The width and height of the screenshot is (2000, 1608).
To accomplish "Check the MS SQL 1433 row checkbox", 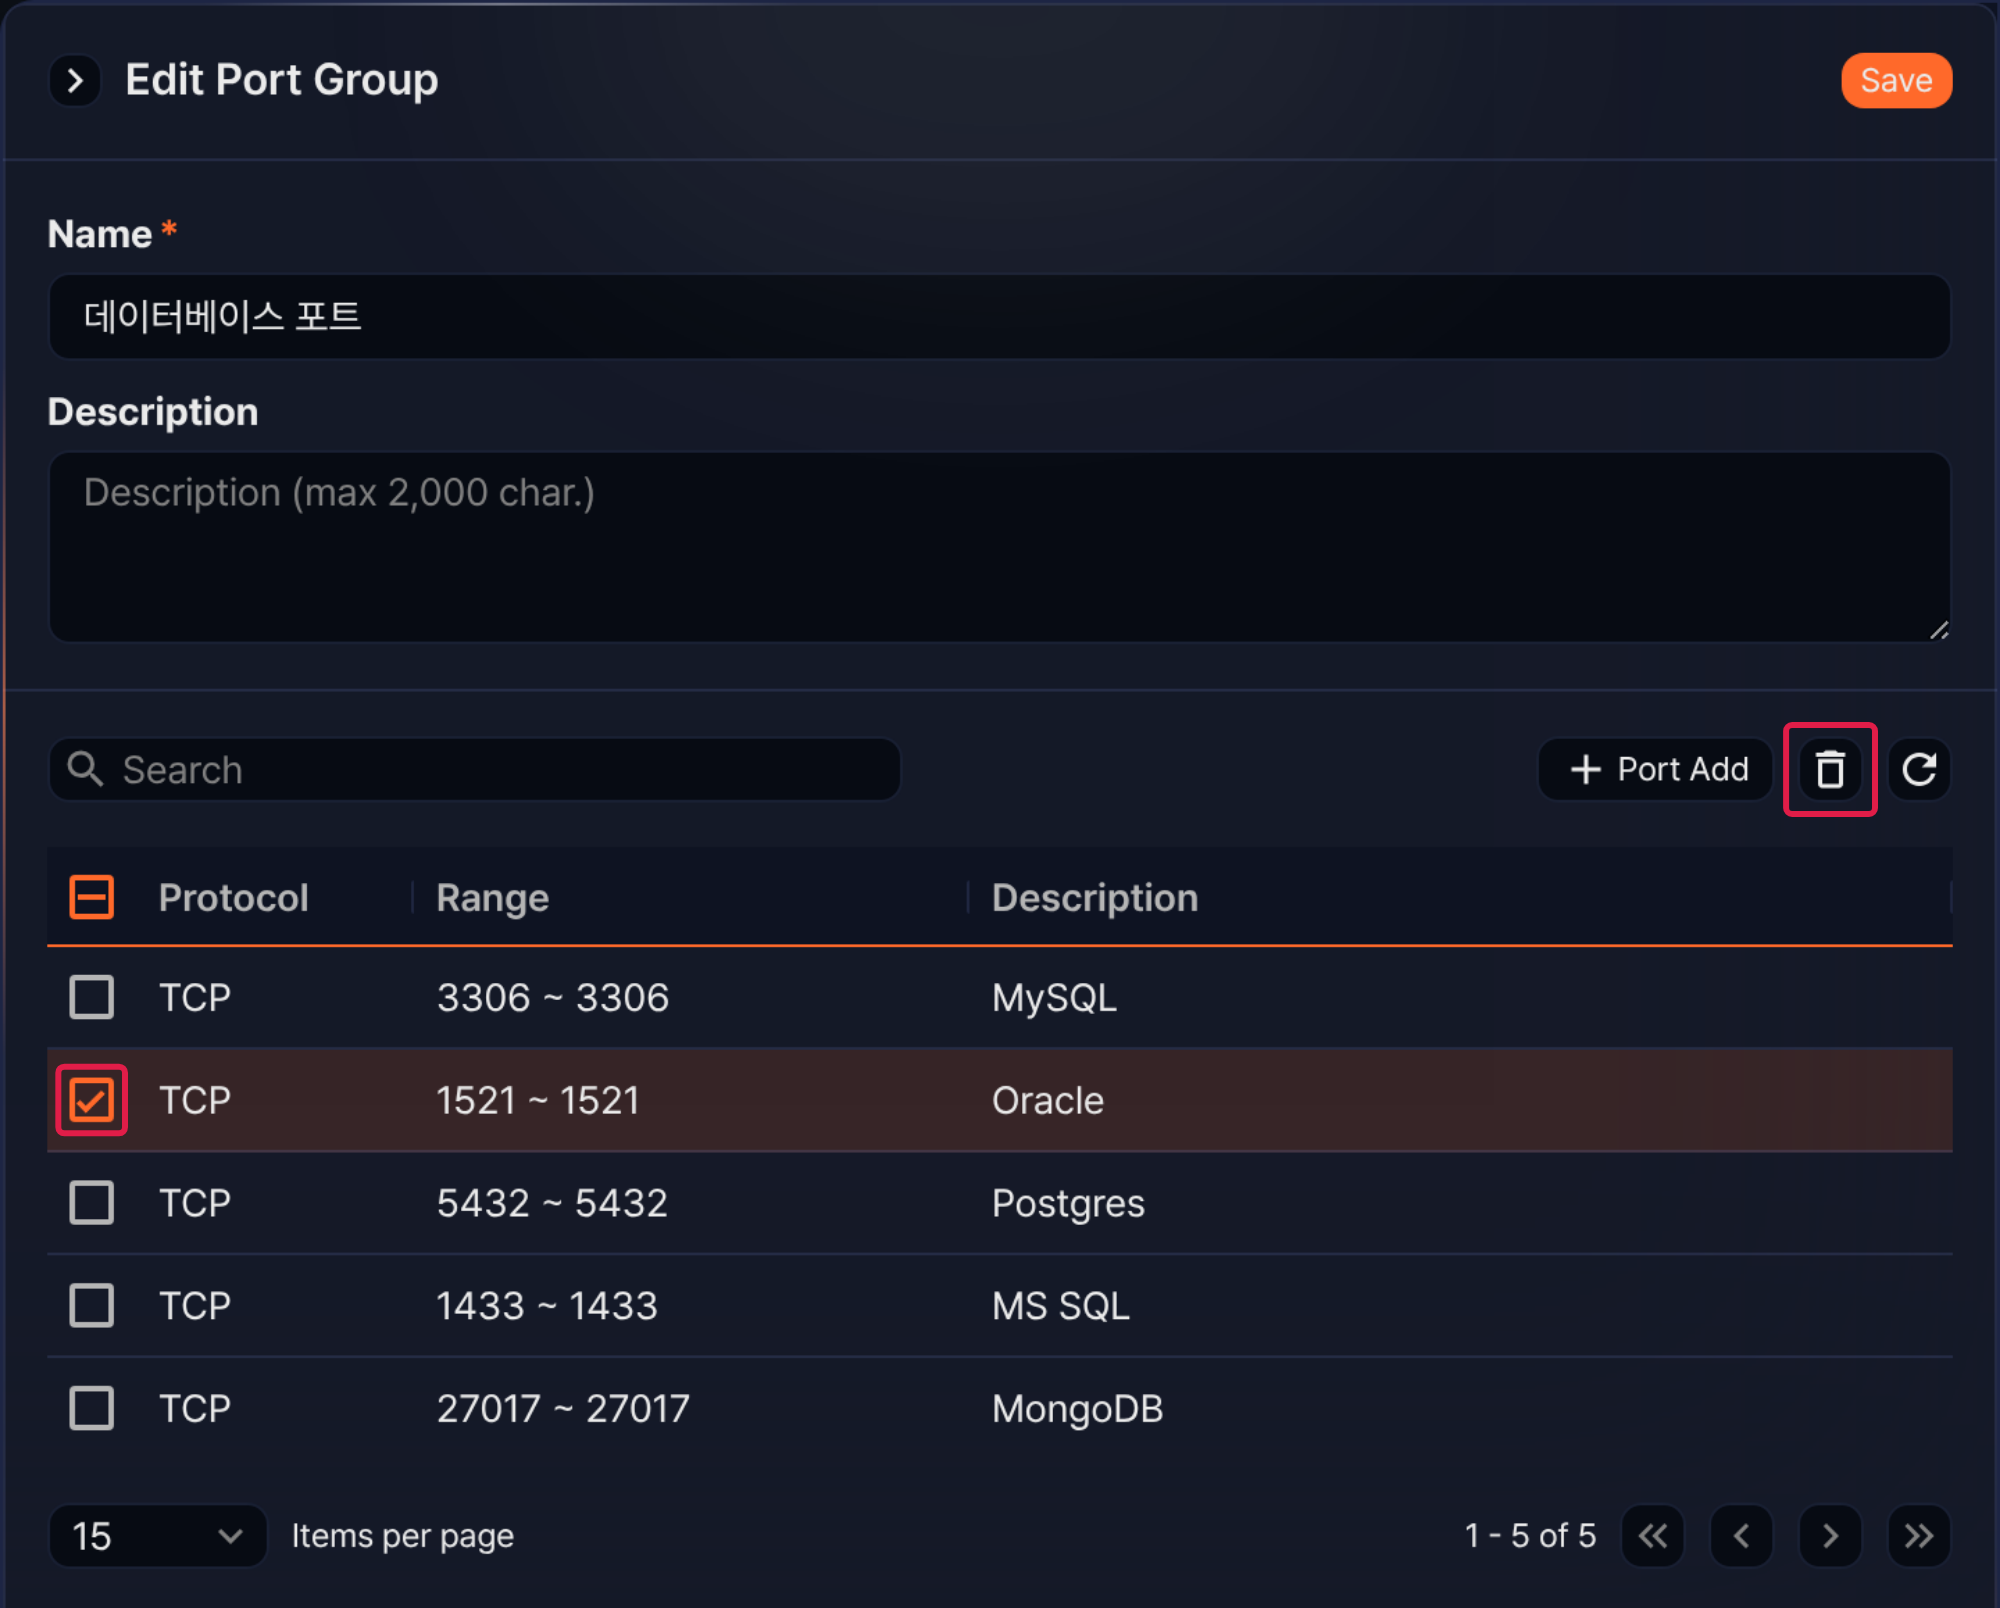I will pos(91,1306).
